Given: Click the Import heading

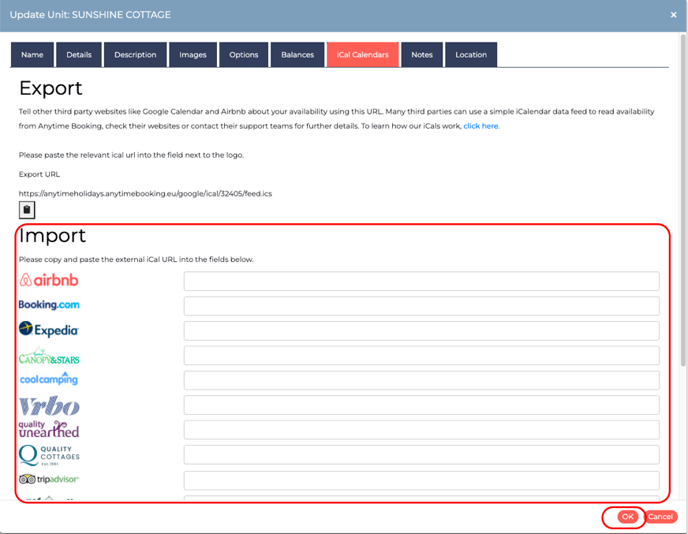Looking at the screenshot, I should pos(52,236).
